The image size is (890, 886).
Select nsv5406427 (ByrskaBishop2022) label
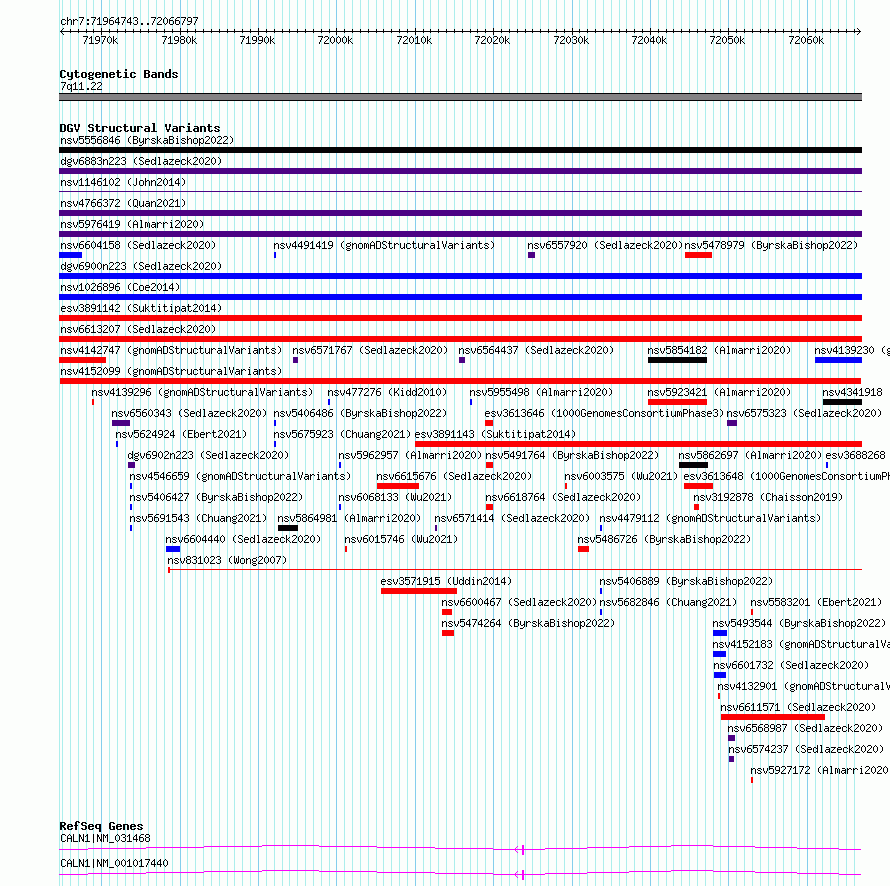[216, 497]
